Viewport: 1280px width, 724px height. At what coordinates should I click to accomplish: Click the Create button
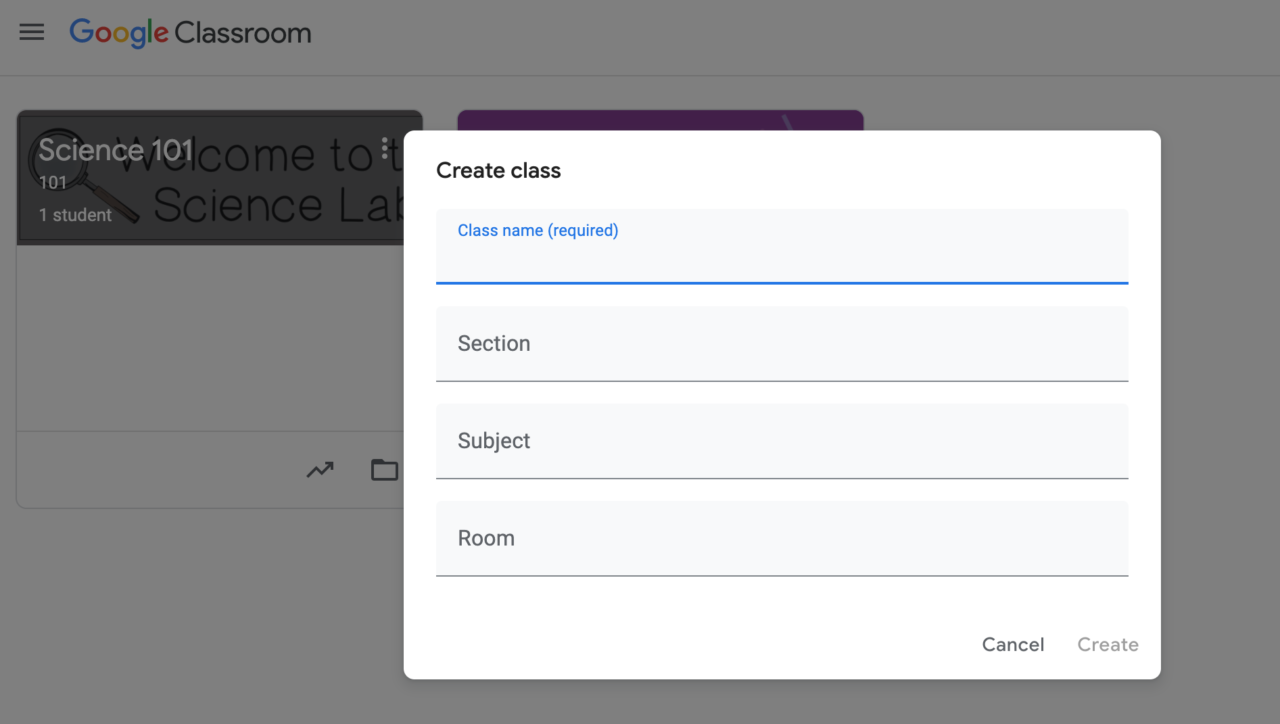pos(1107,644)
